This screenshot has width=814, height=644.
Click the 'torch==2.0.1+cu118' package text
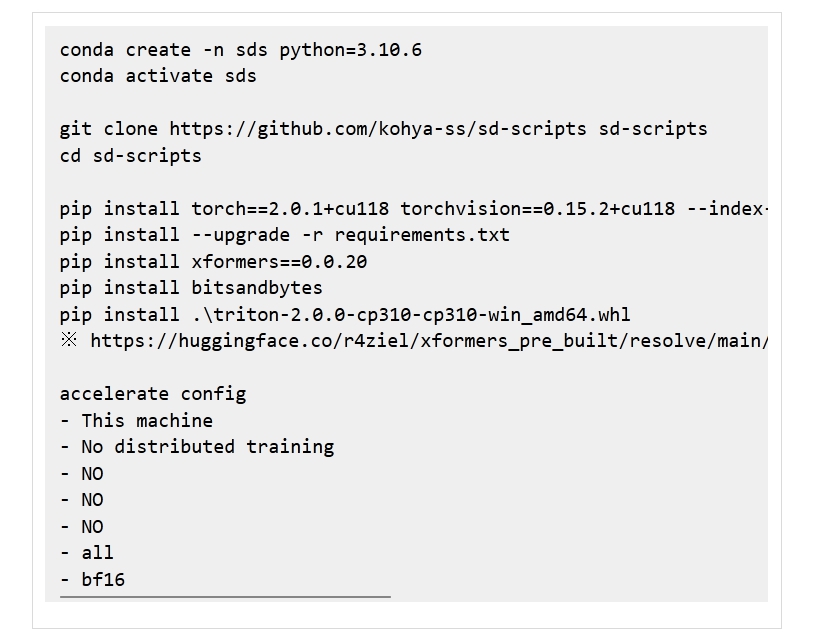click(x=290, y=209)
